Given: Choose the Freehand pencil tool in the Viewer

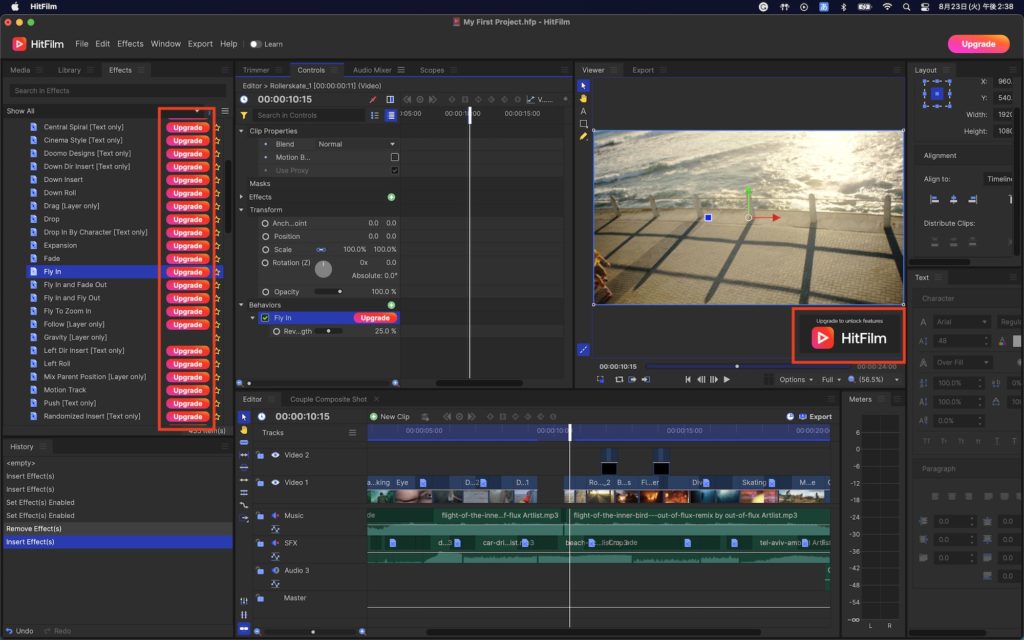Looking at the screenshot, I should pos(584,136).
